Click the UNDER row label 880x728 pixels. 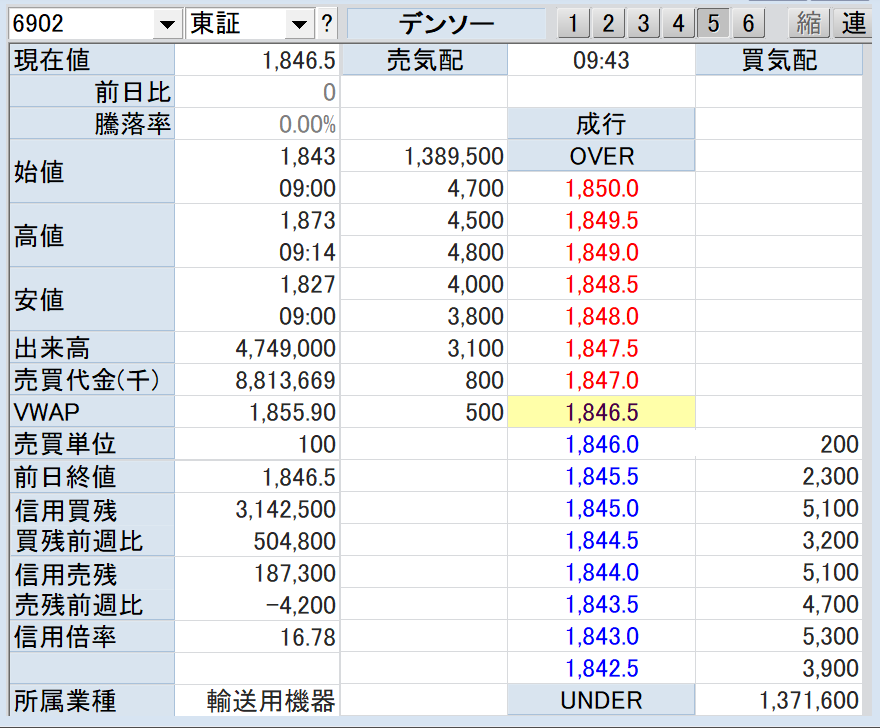[601, 701]
